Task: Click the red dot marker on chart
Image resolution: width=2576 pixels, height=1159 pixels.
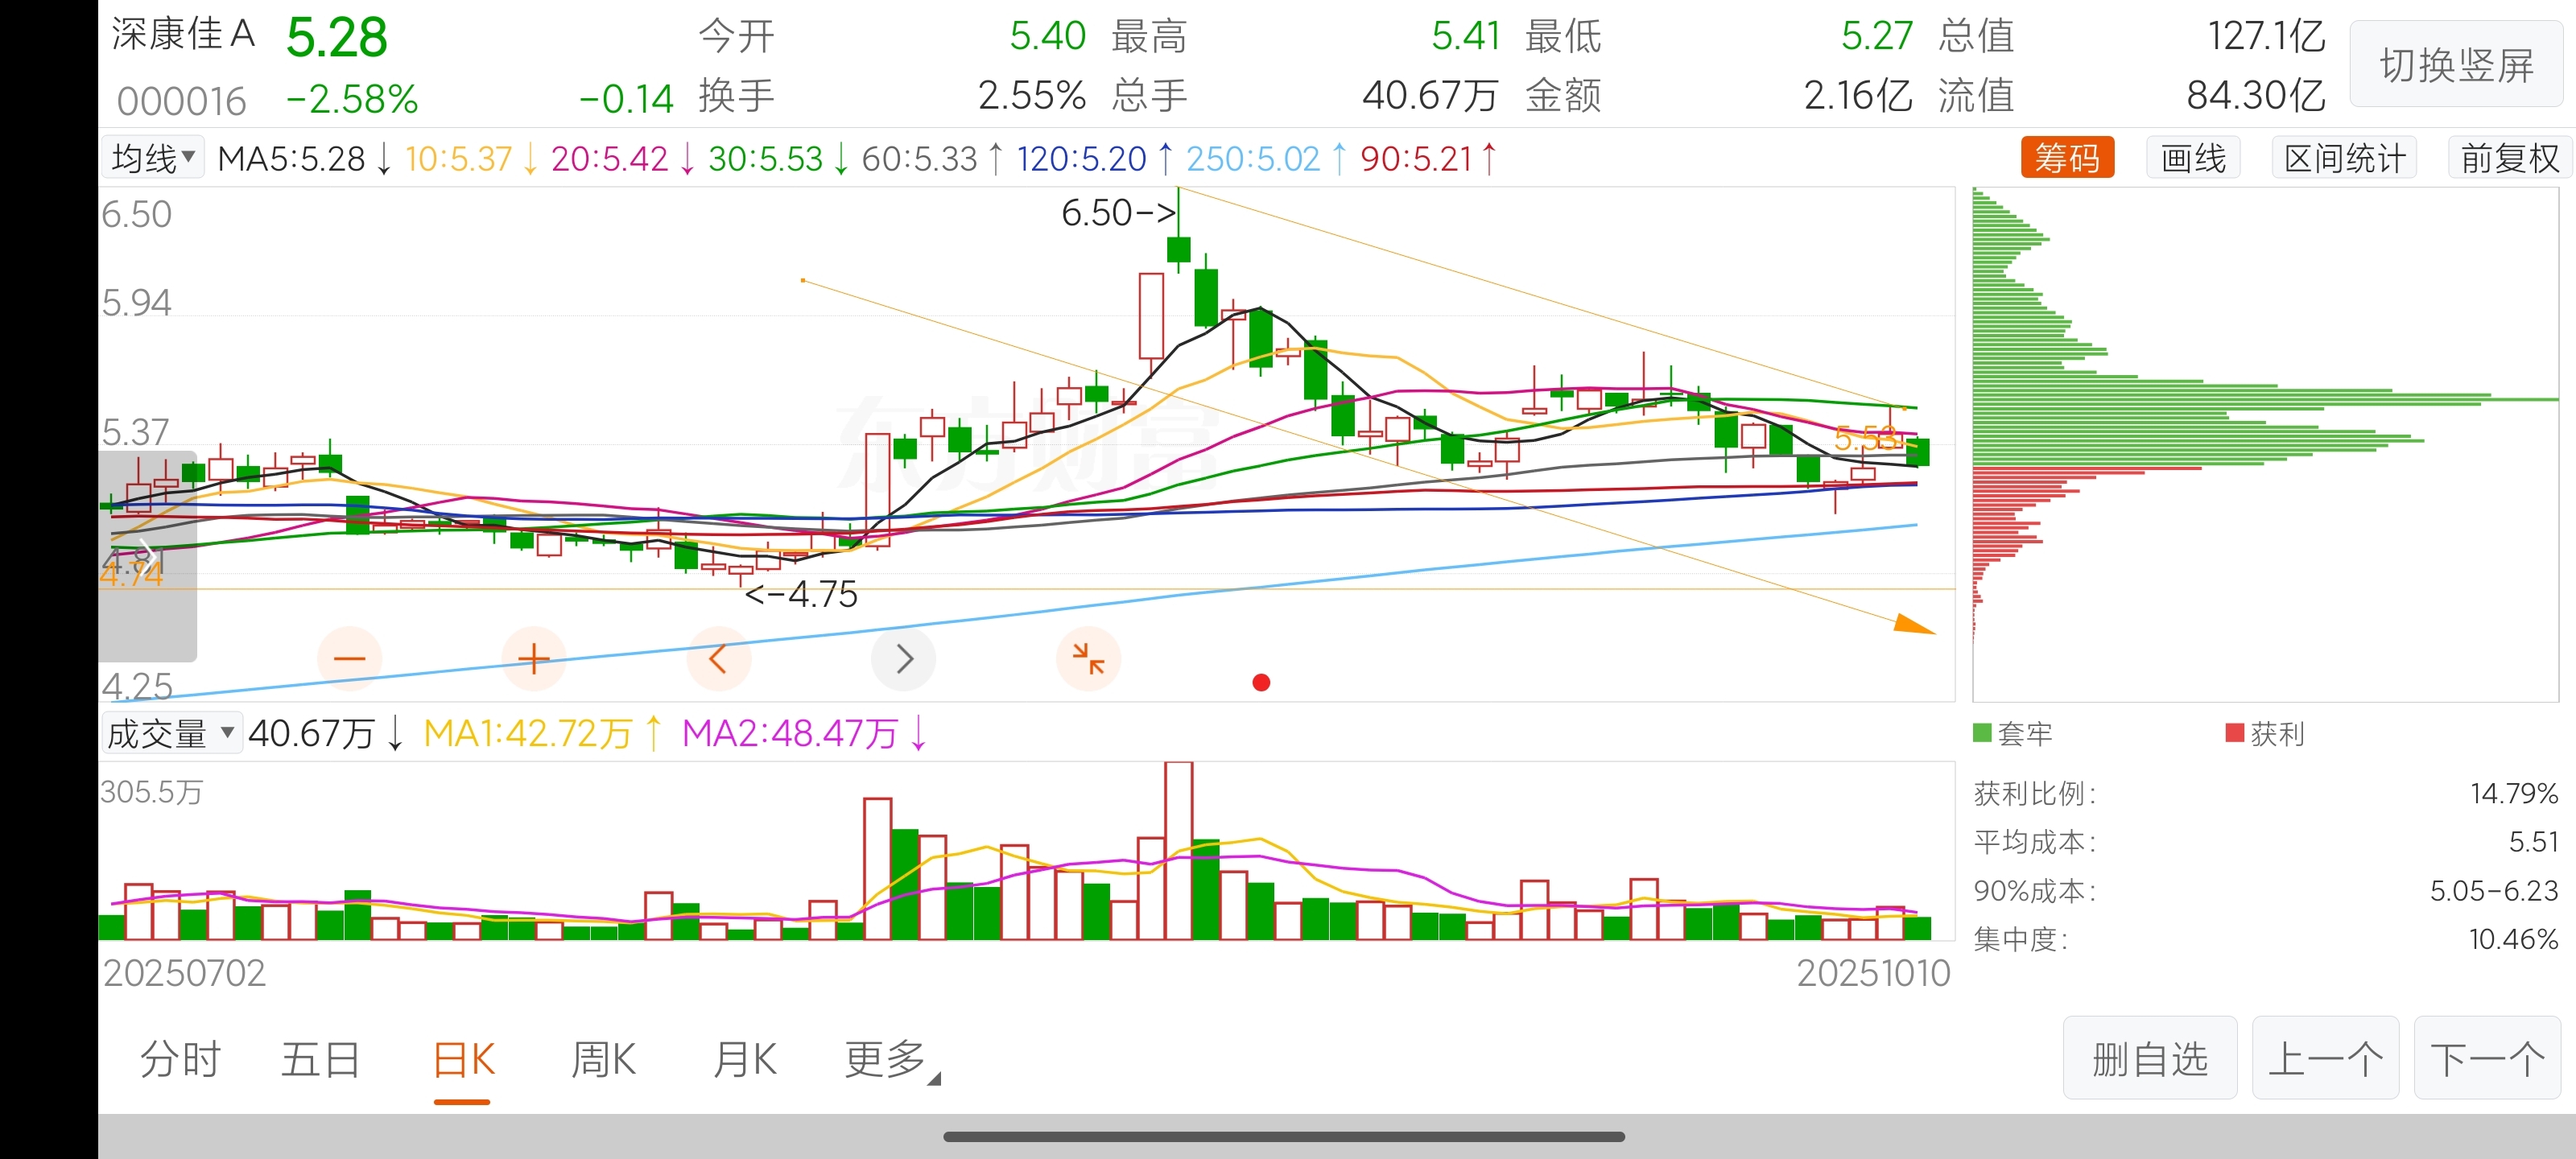Action: point(1261,682)
